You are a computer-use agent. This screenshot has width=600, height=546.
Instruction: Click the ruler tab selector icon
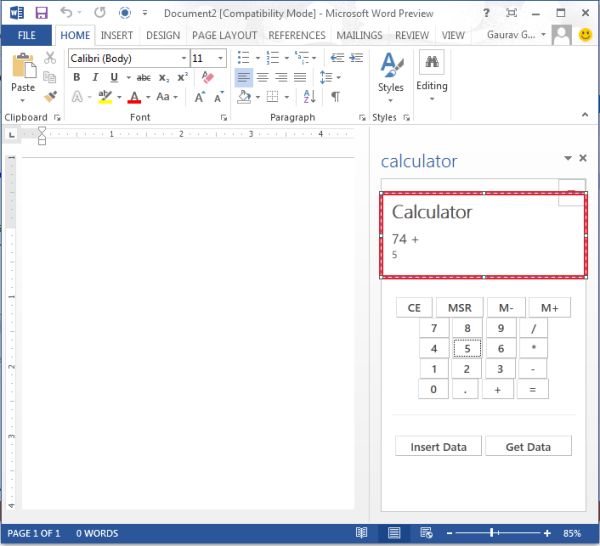(x=12, y=134)
